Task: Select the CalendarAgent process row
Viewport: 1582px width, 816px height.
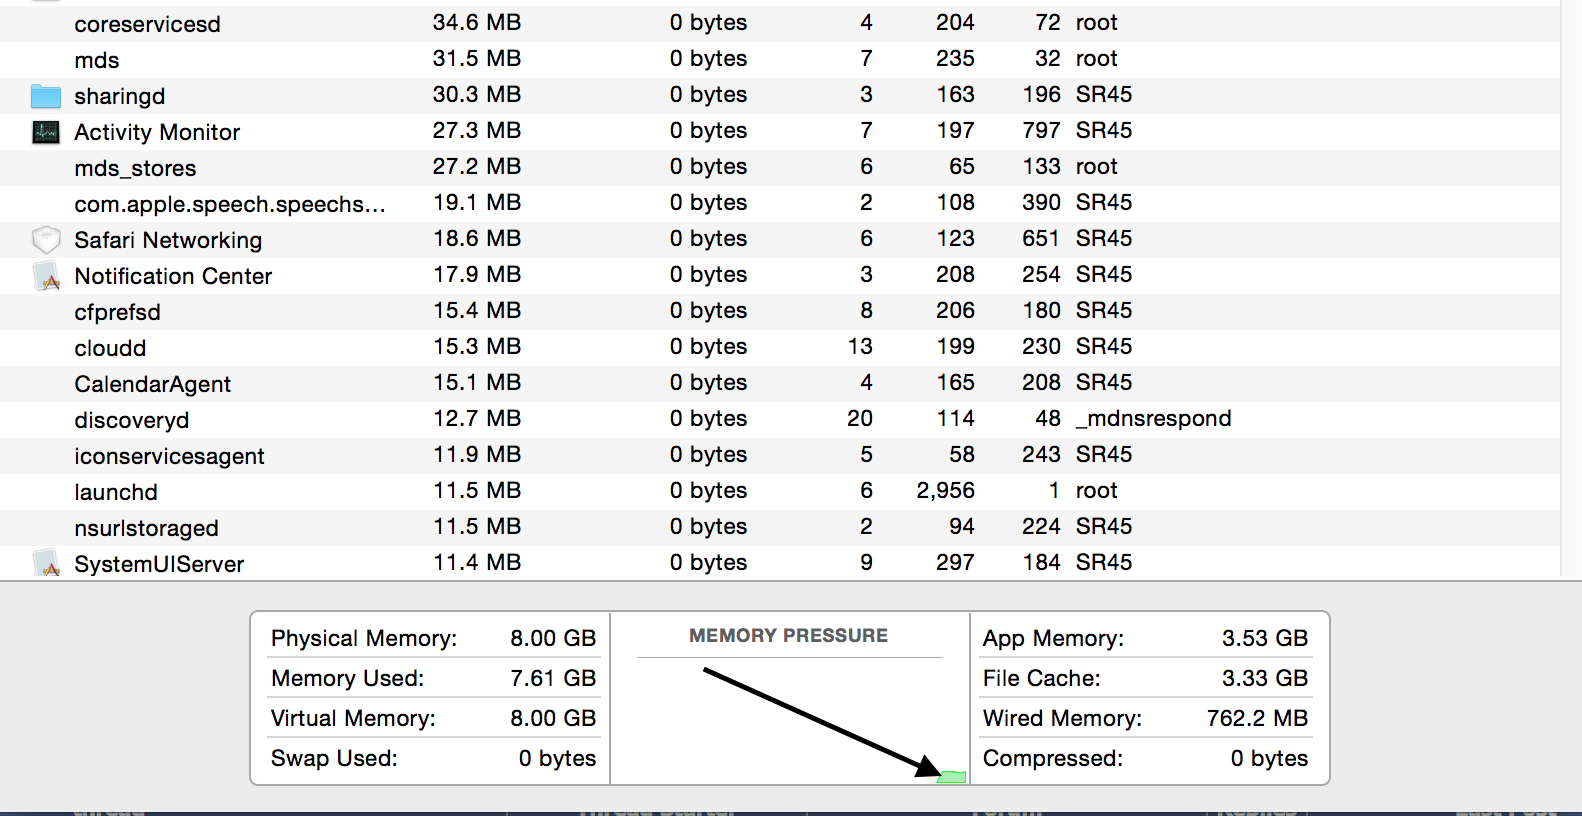Action: [x=780, y=384]
